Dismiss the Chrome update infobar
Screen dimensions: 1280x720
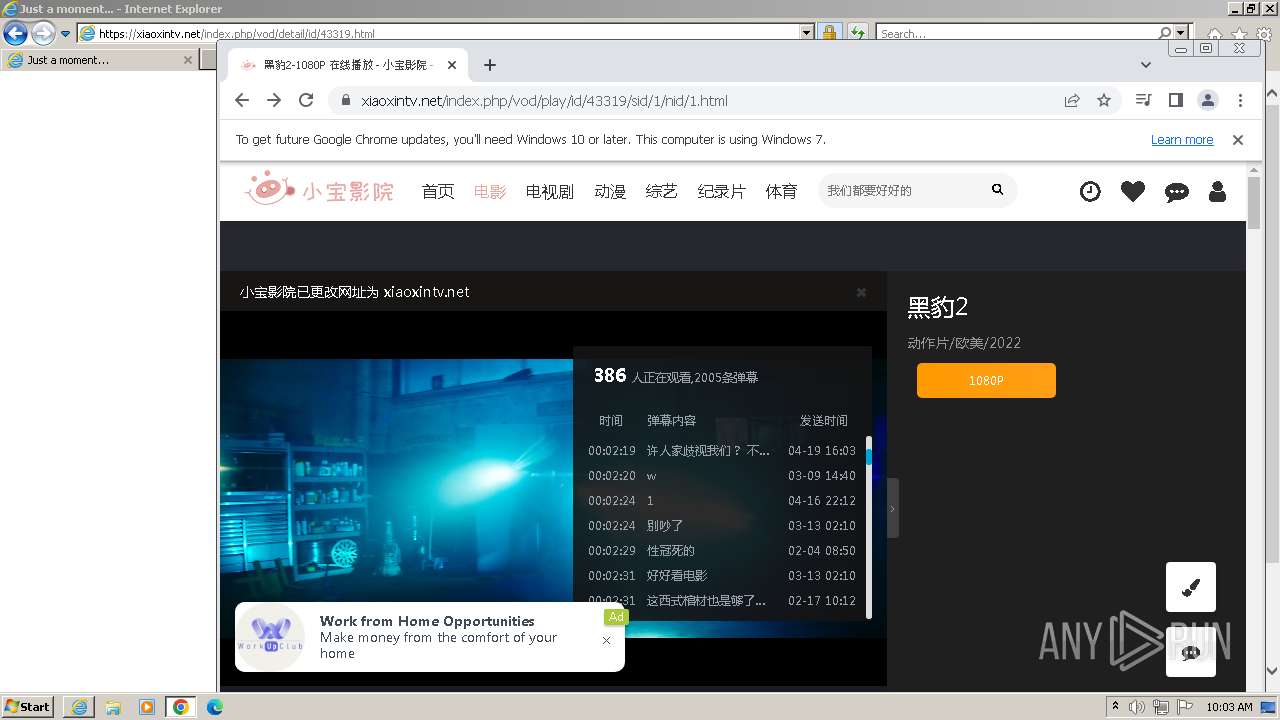pyautogui.click(x=1238, y=140)
